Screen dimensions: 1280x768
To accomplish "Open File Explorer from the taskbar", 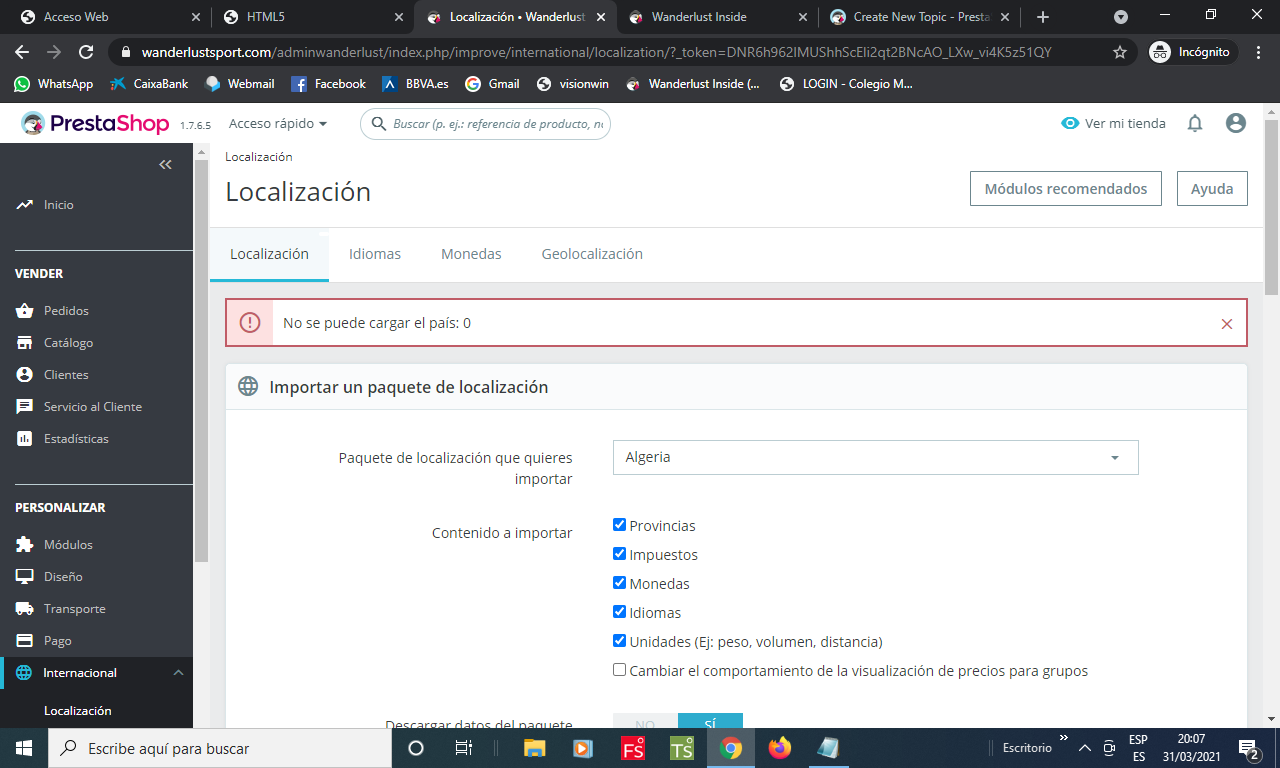I will click(x=535, y=748).
